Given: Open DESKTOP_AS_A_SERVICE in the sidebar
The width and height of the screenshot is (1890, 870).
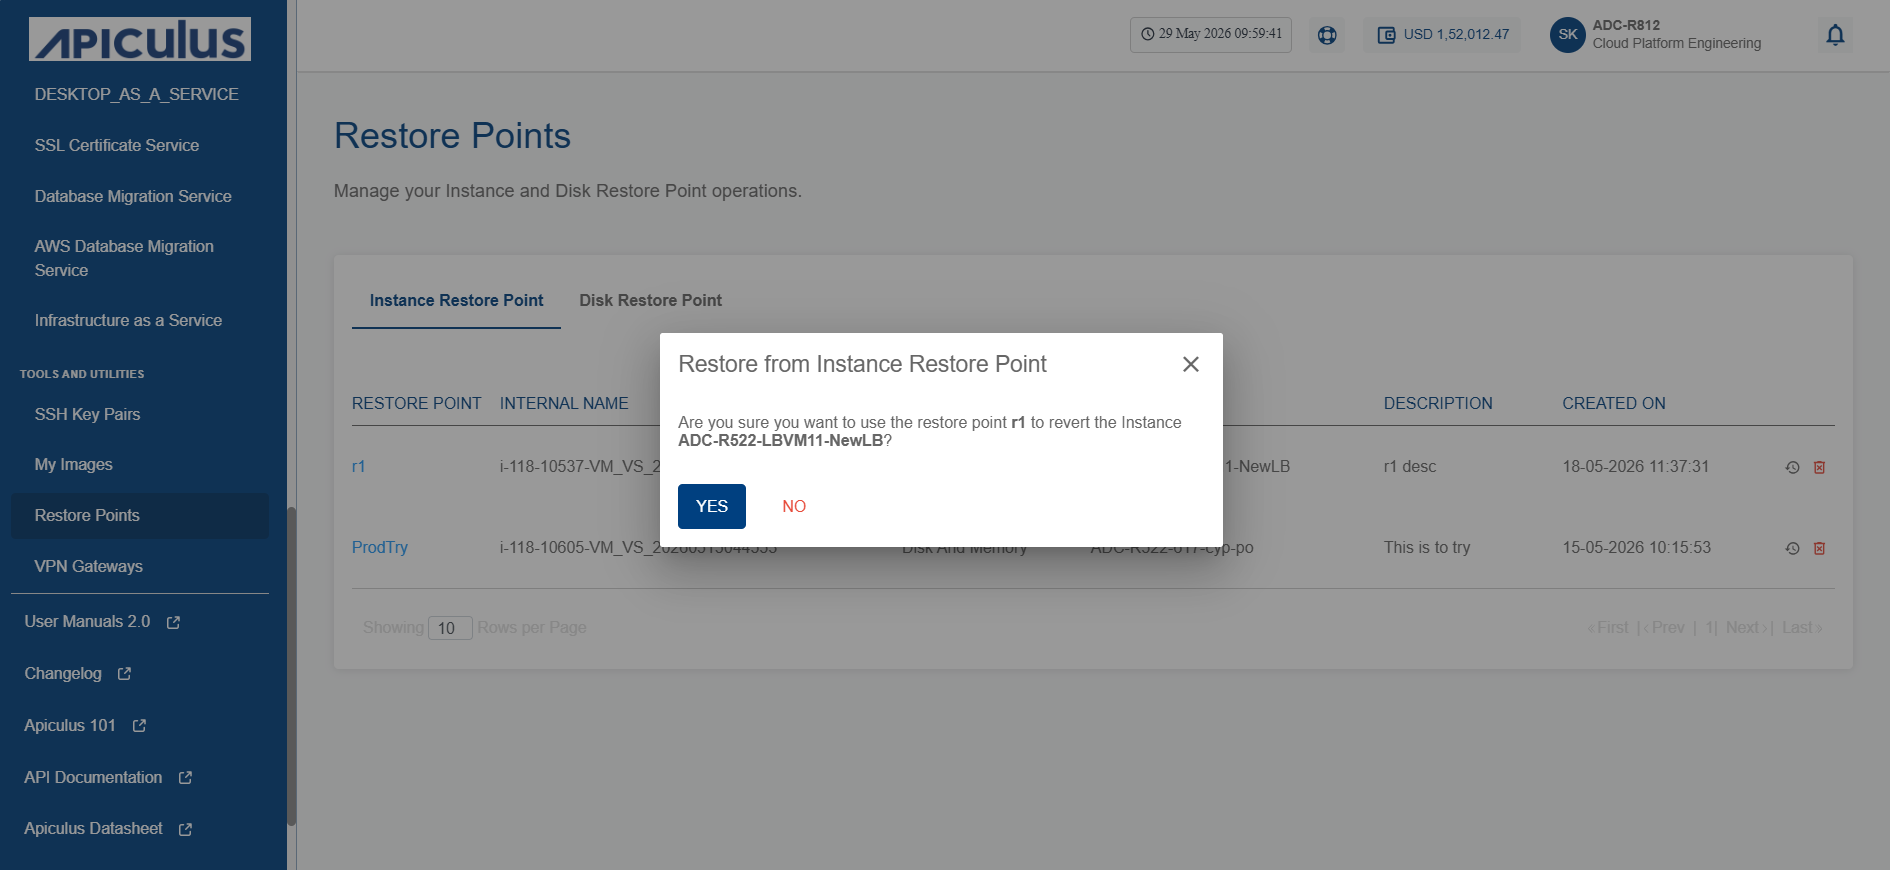Looking at the screenshot, I should click(x=137, y=94).
